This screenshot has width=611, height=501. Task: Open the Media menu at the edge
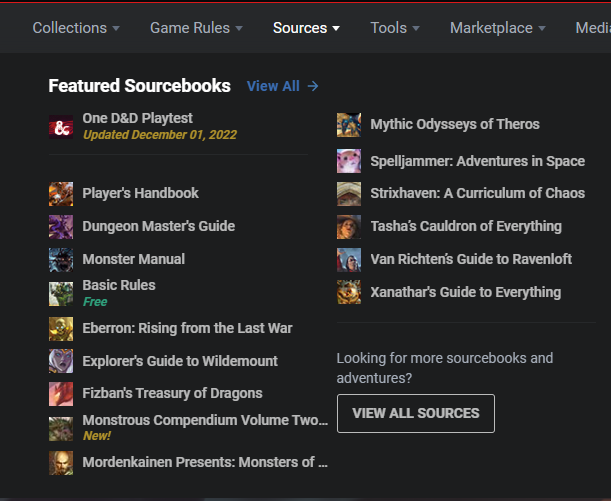click(593, 28)
